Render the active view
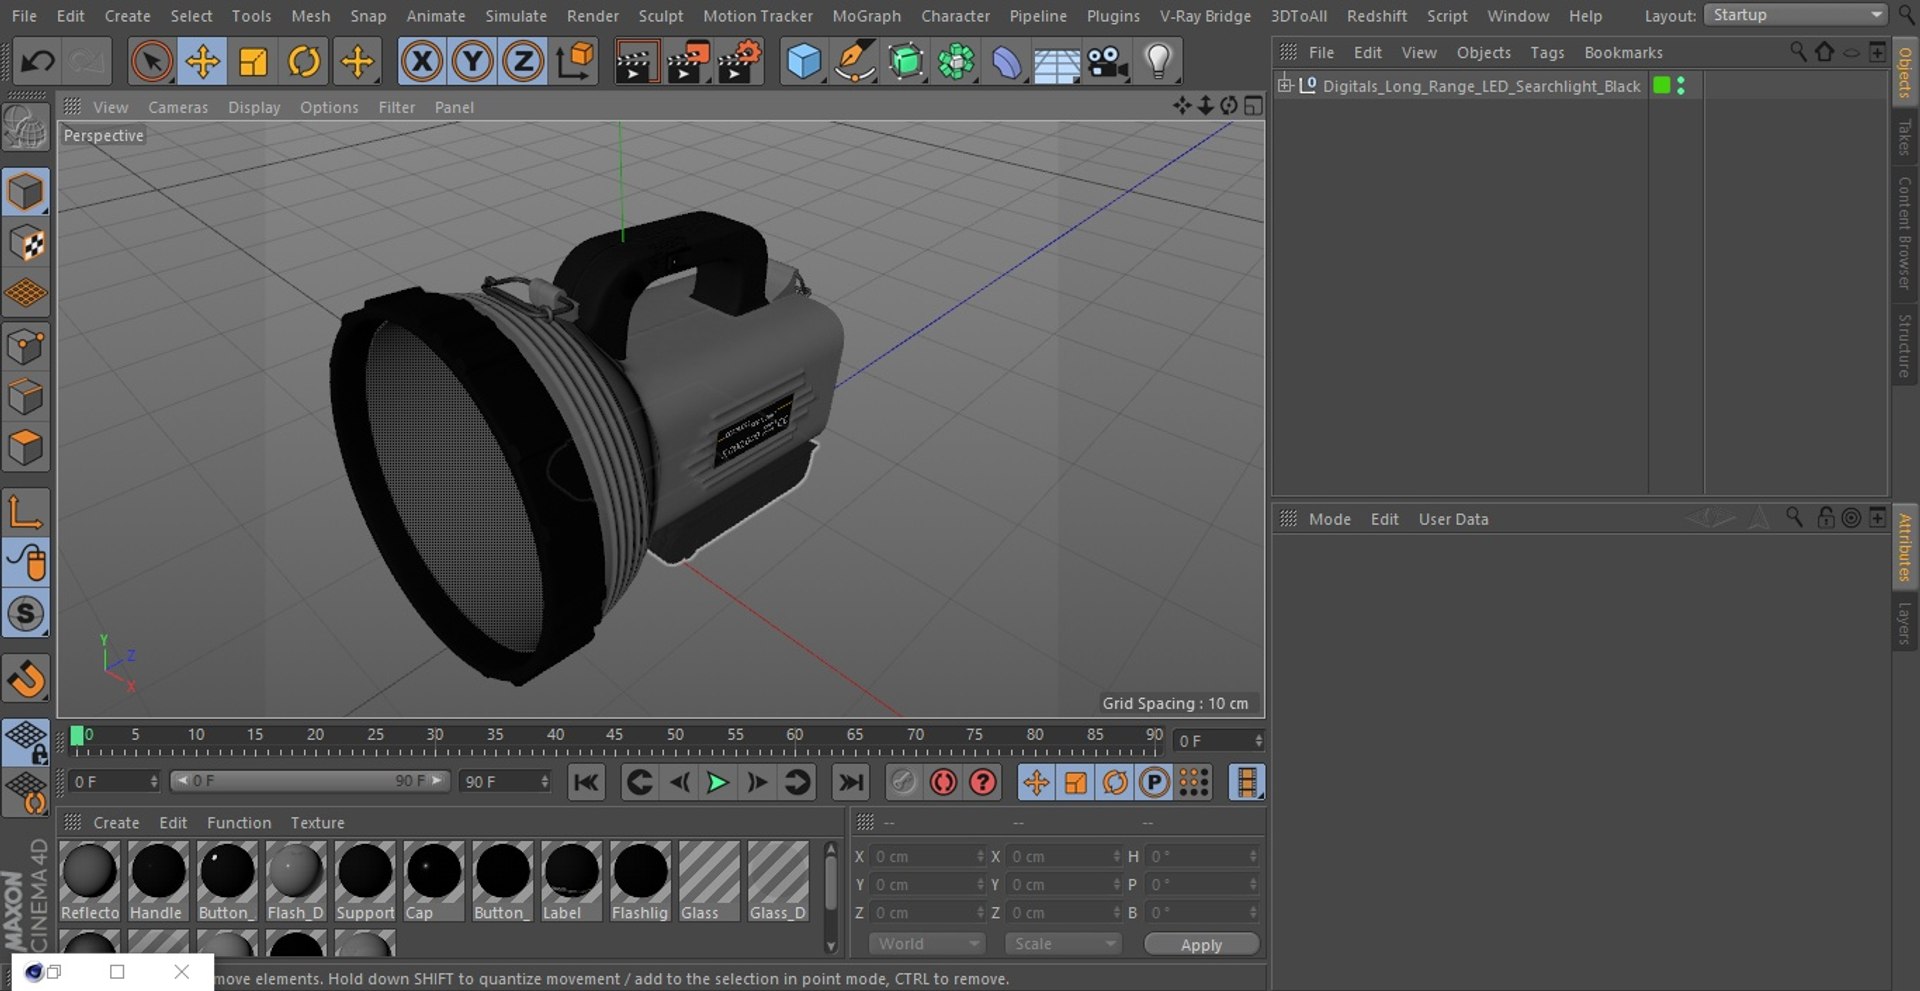This screenshot has width=1920, height=991. pyautogui.click(x=636, y=62)
